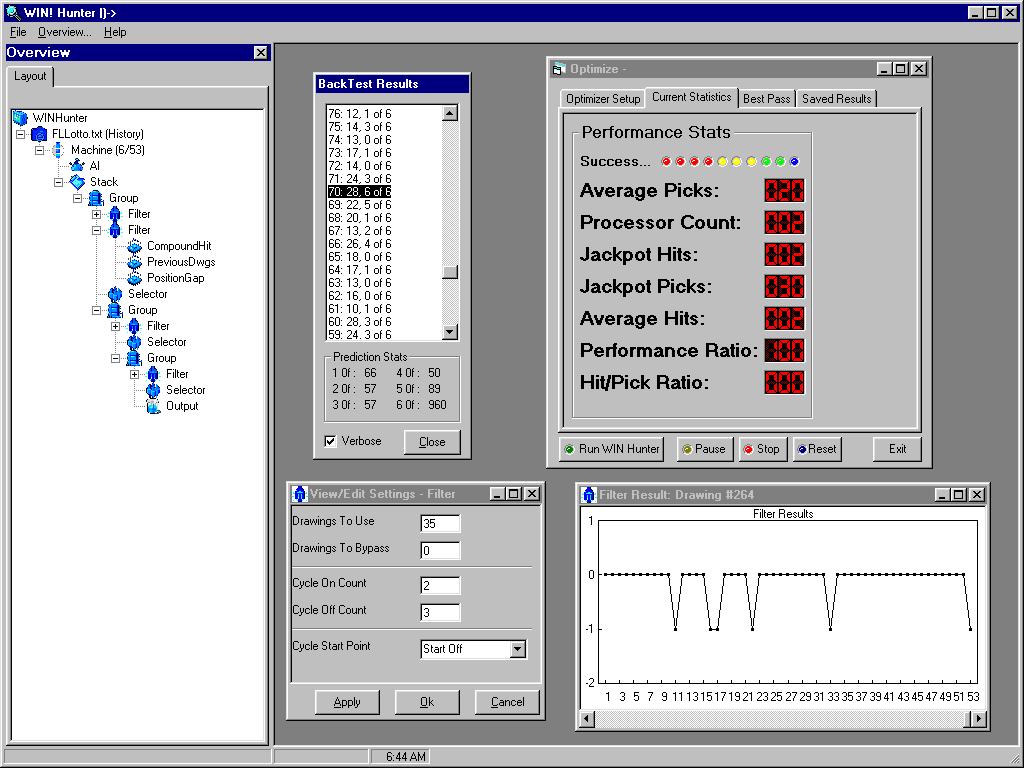Viewport: 1024px width, 768px height.
Task: Open the Optimizer Setup tab
Action: tap(602, 99)
